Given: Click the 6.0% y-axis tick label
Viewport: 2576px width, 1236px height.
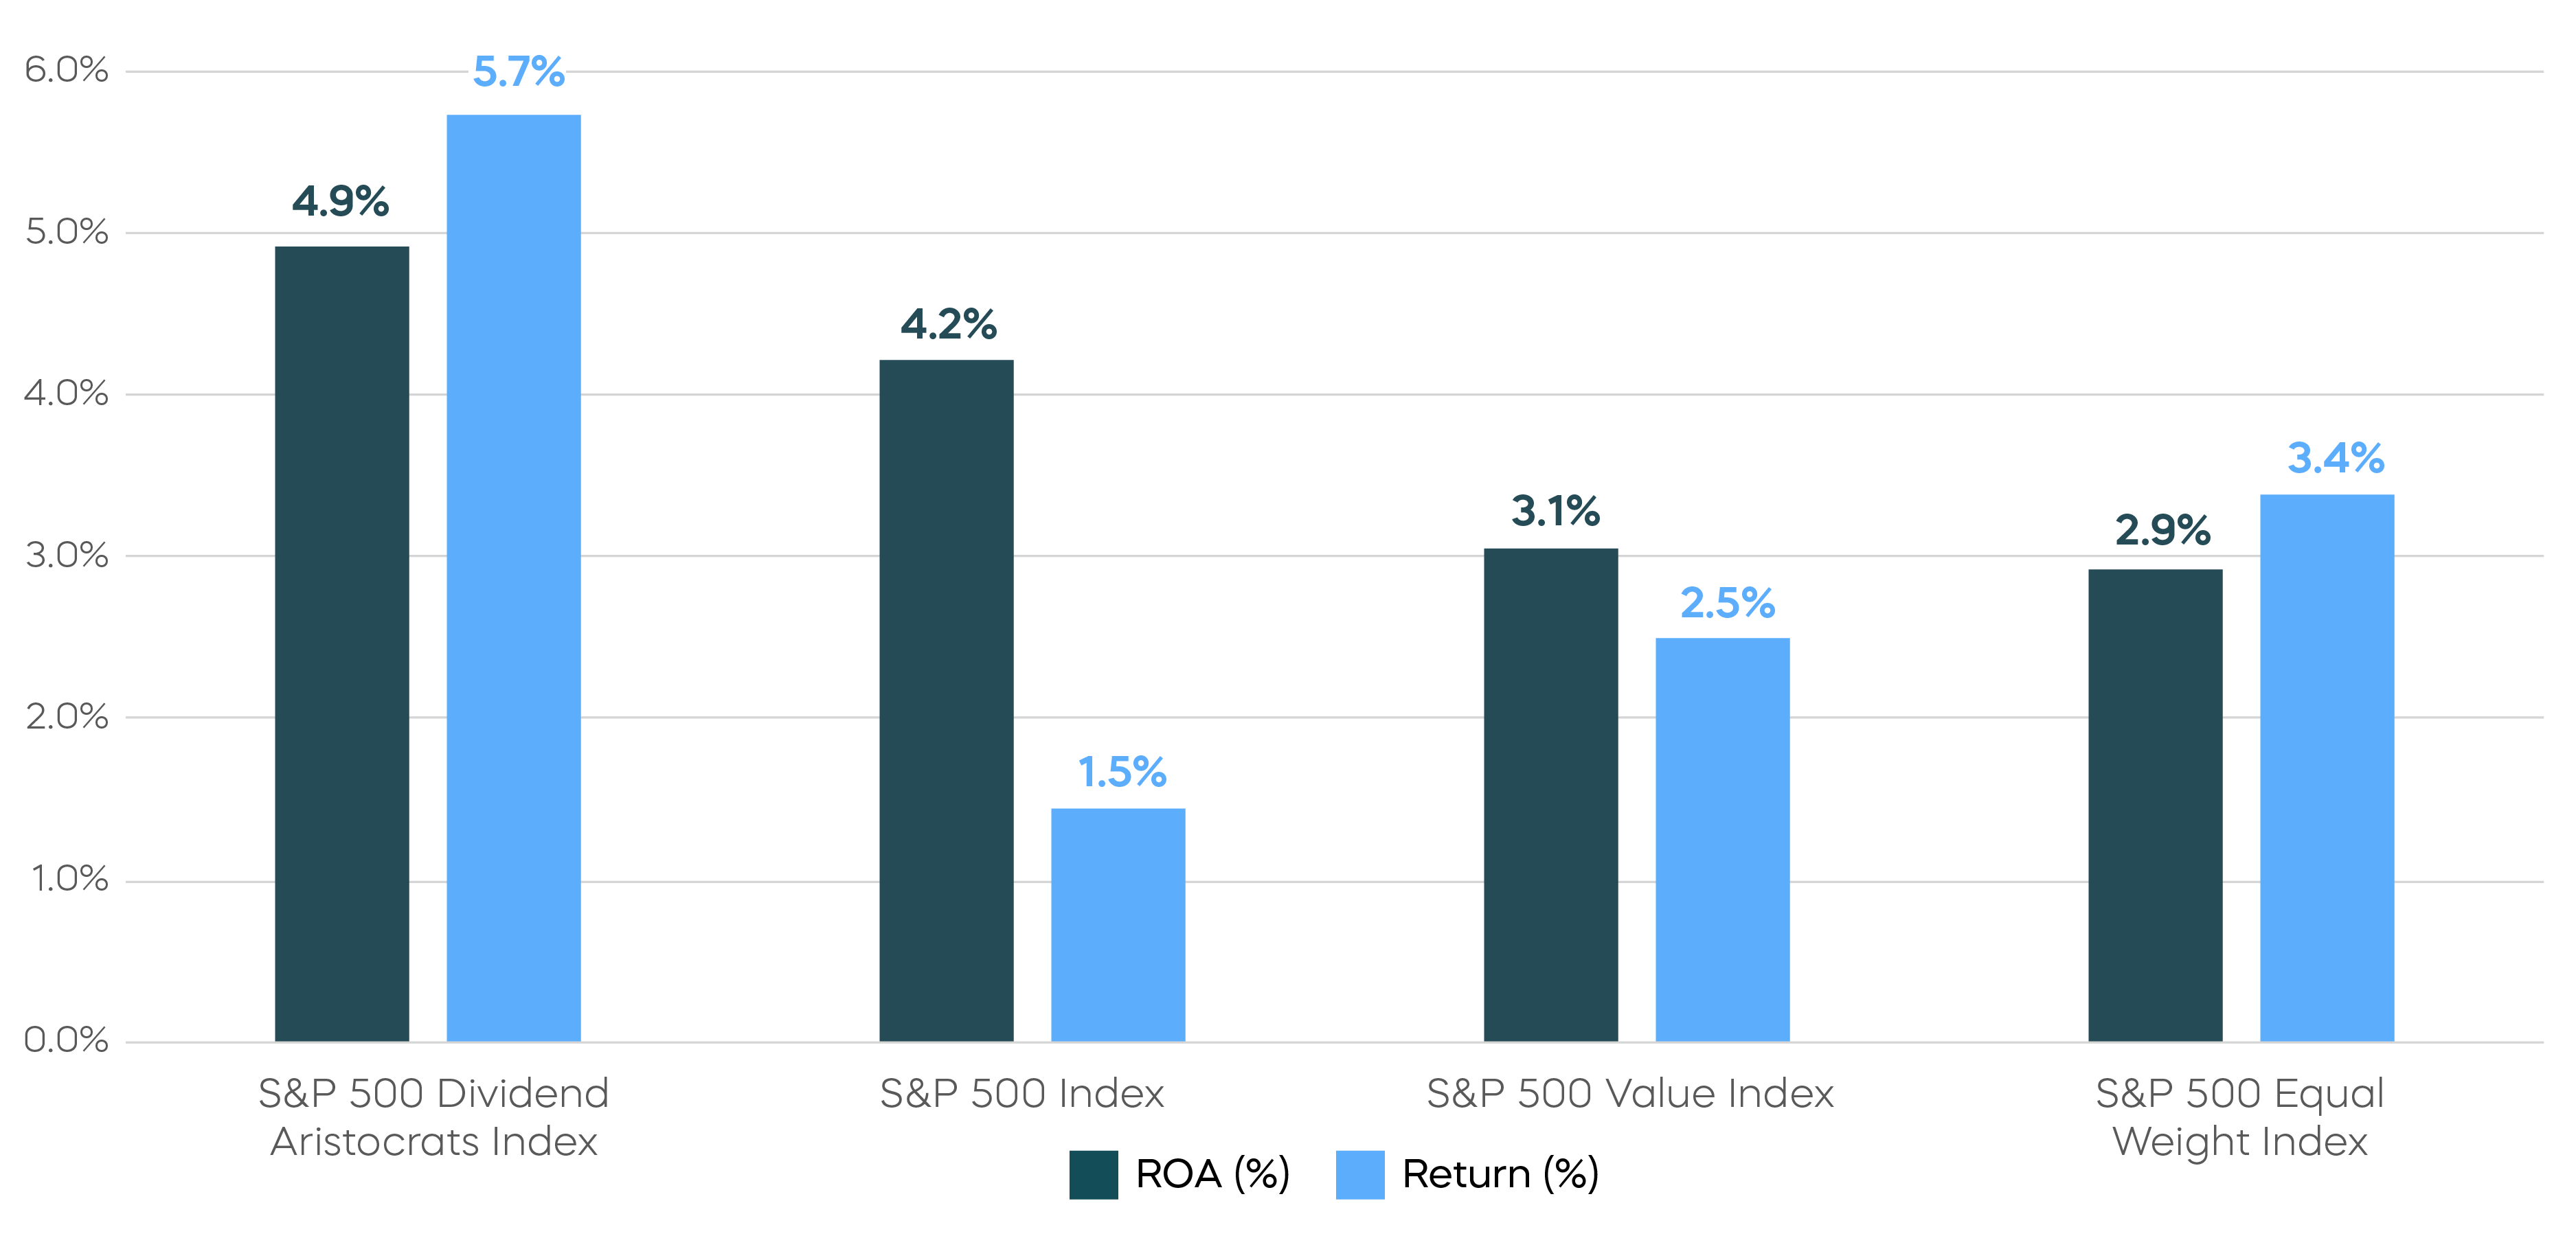Looking at the screenshot, I should click(66, 70).
